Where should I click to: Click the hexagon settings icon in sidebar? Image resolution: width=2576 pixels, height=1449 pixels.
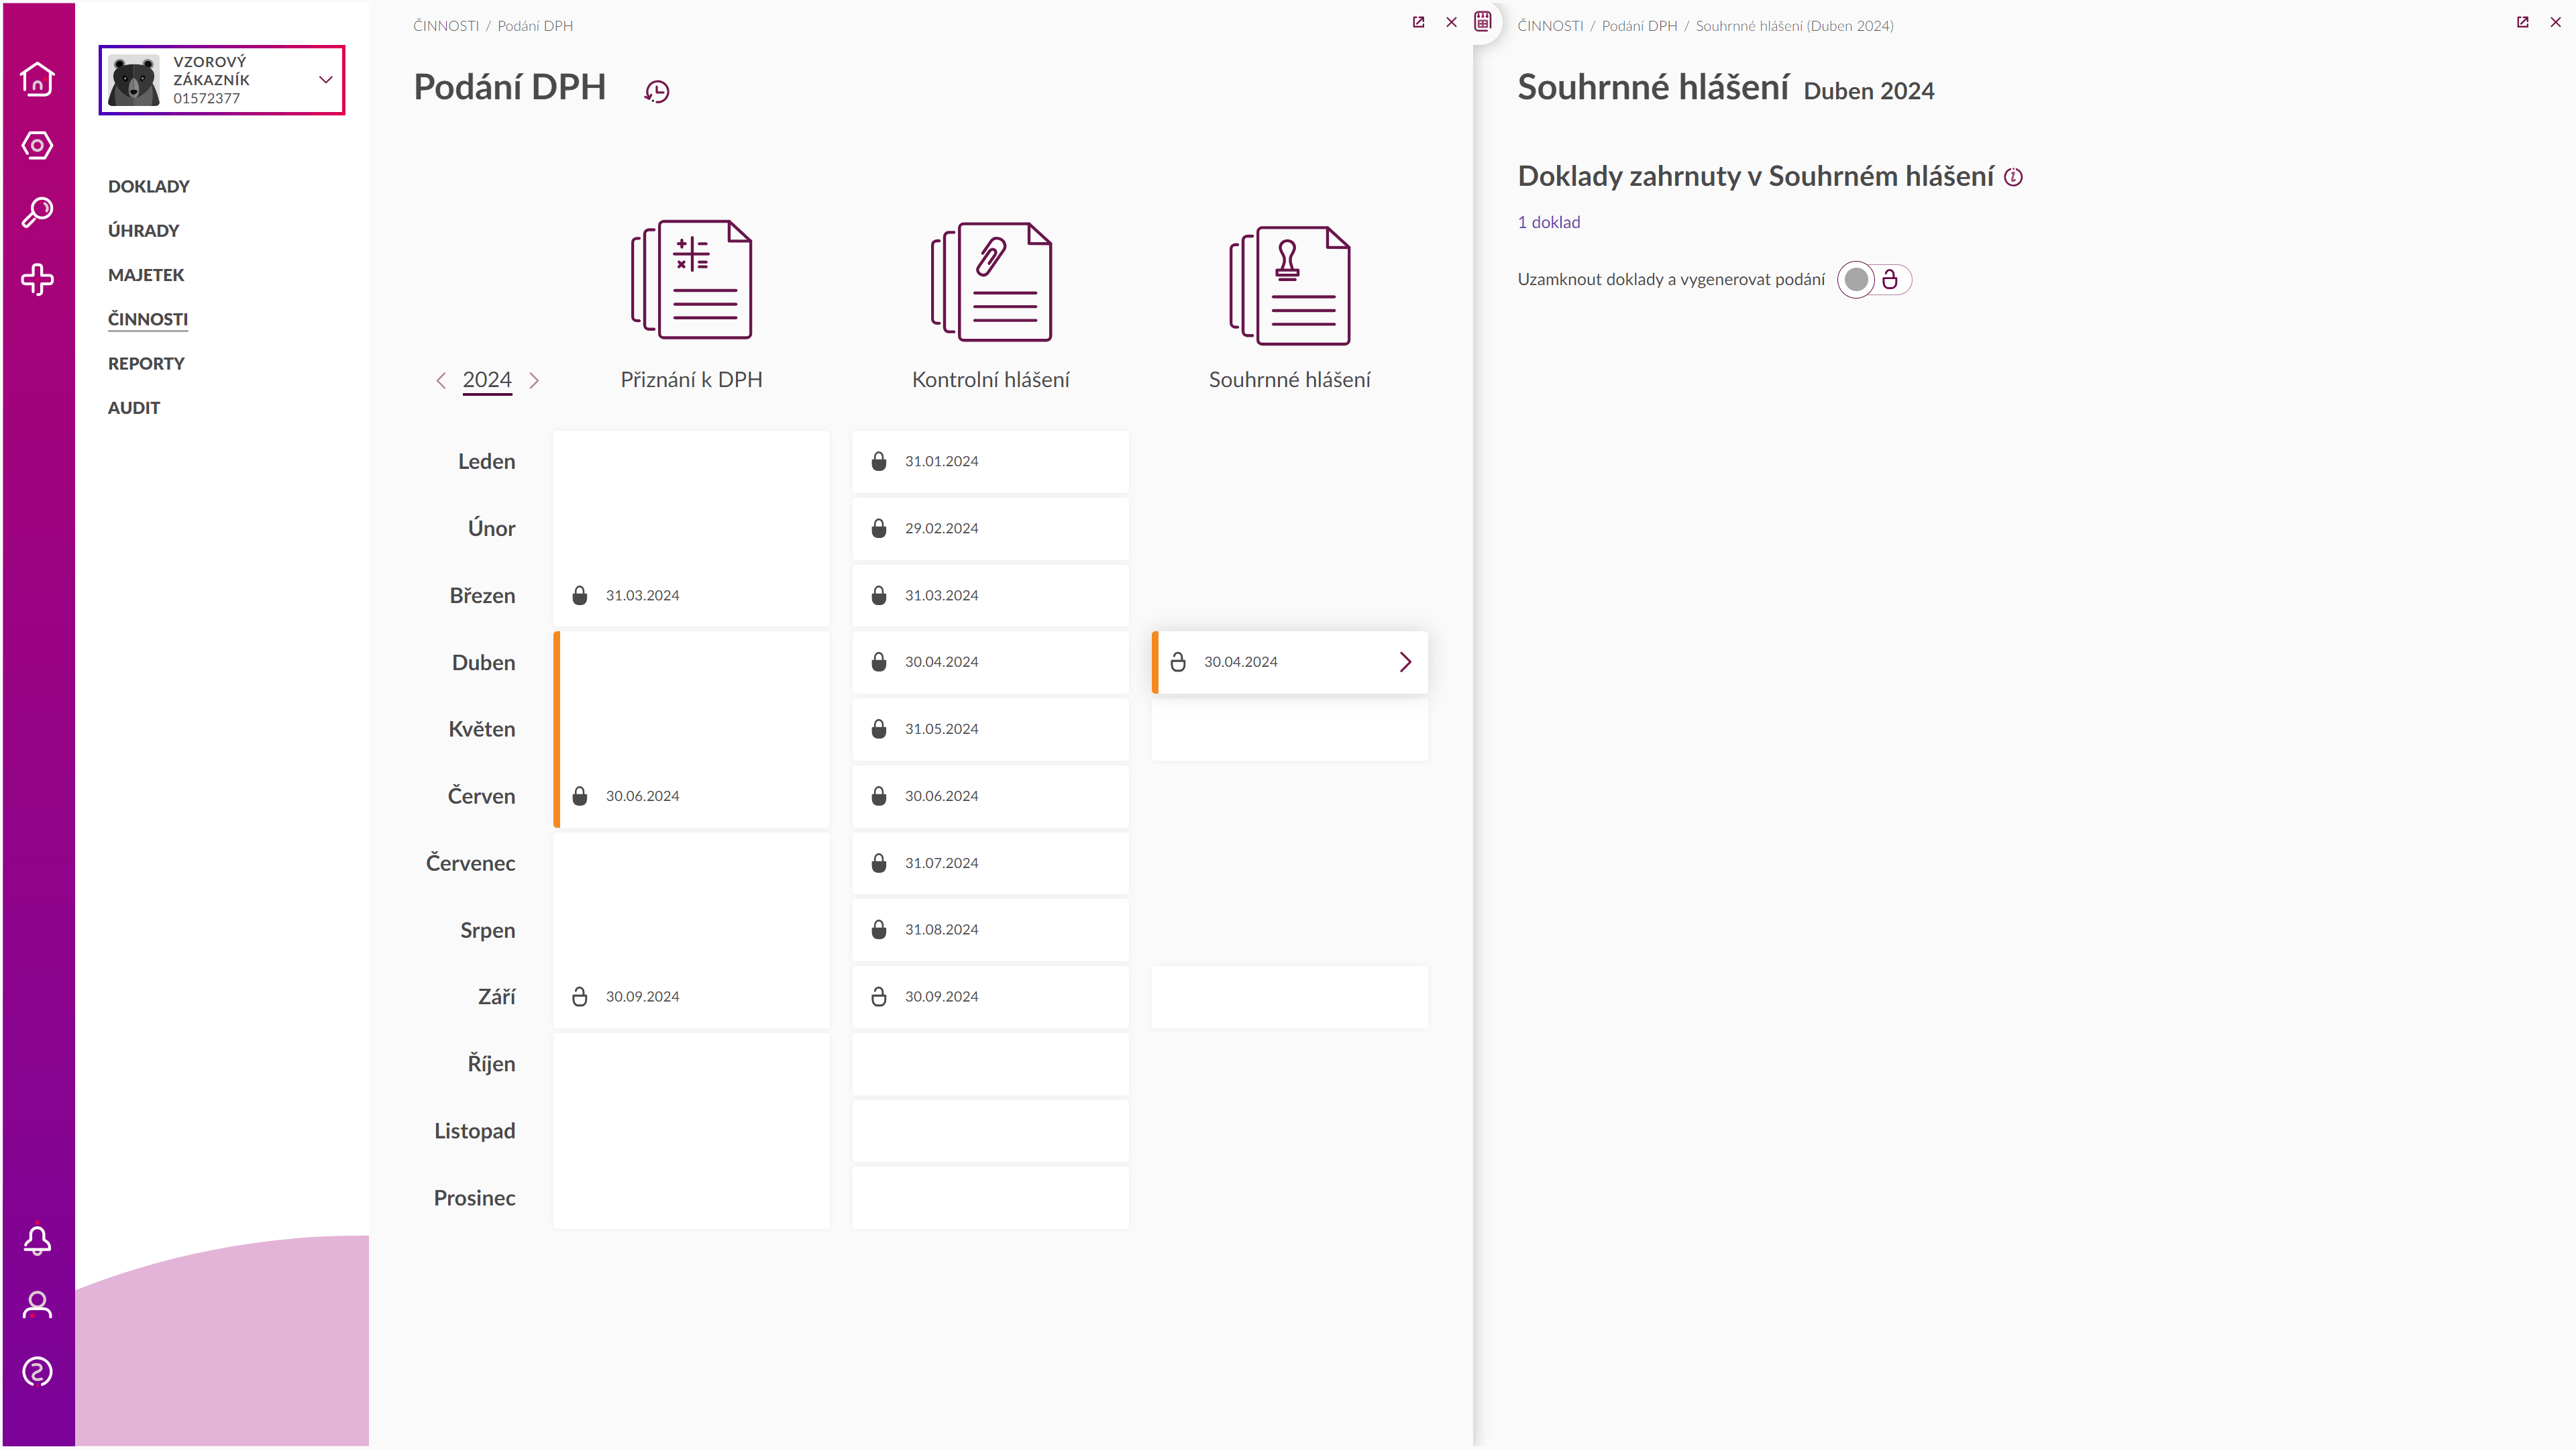coord(37,146)
